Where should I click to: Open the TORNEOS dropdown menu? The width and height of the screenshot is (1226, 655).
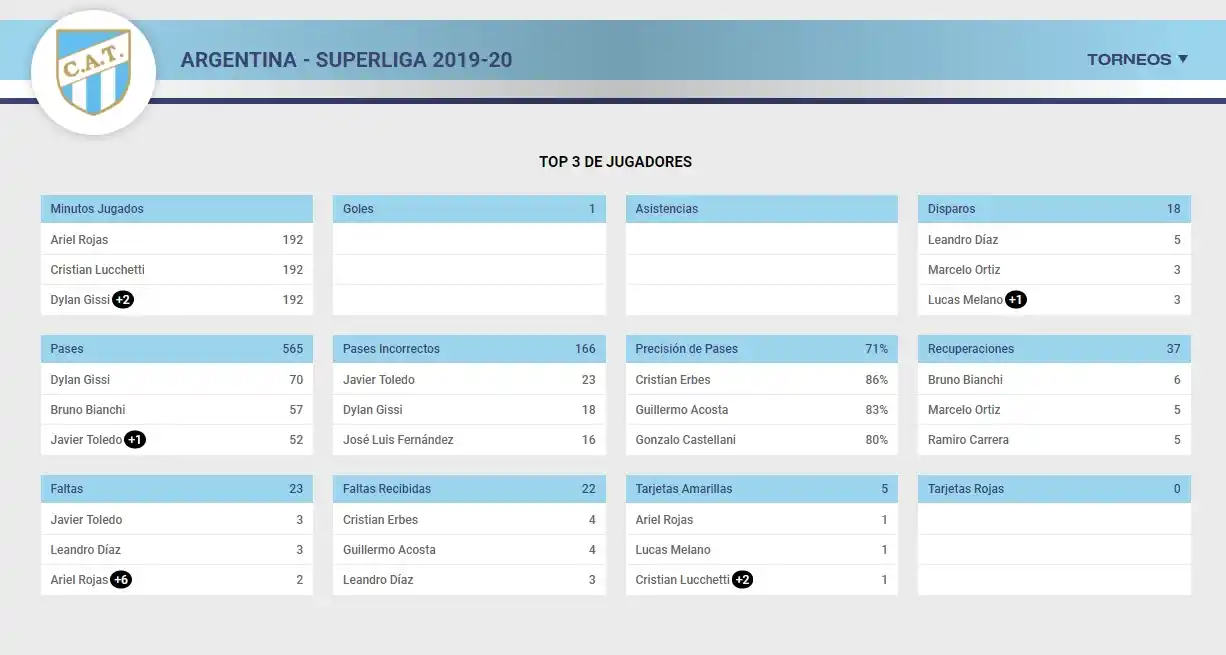click(x=1137, y=59)
